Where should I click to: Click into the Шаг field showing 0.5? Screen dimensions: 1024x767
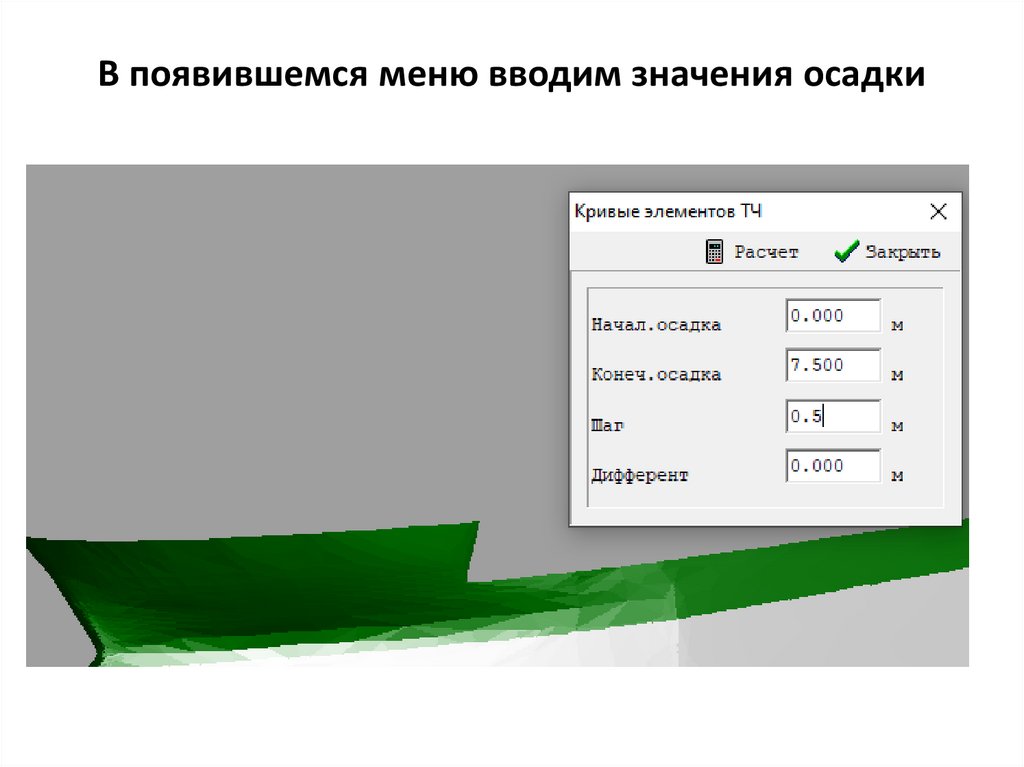coord(833,416)
